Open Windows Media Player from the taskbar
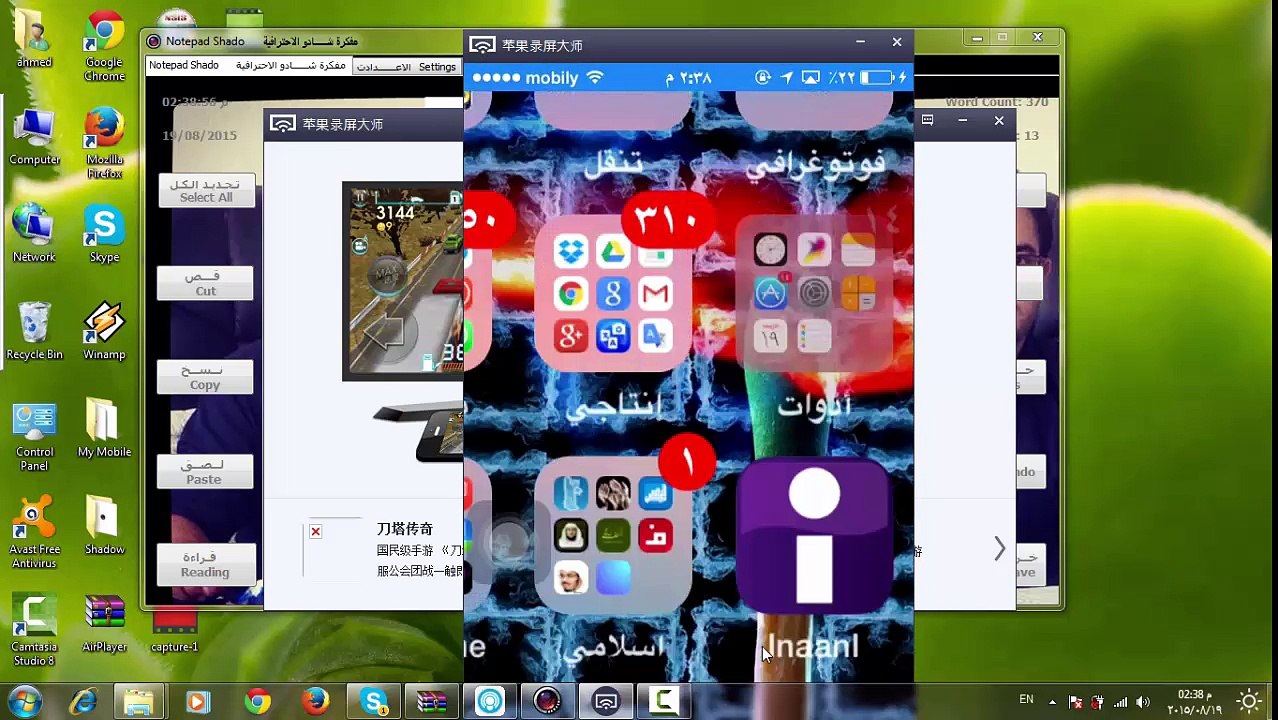 click(x=197, y=702)
